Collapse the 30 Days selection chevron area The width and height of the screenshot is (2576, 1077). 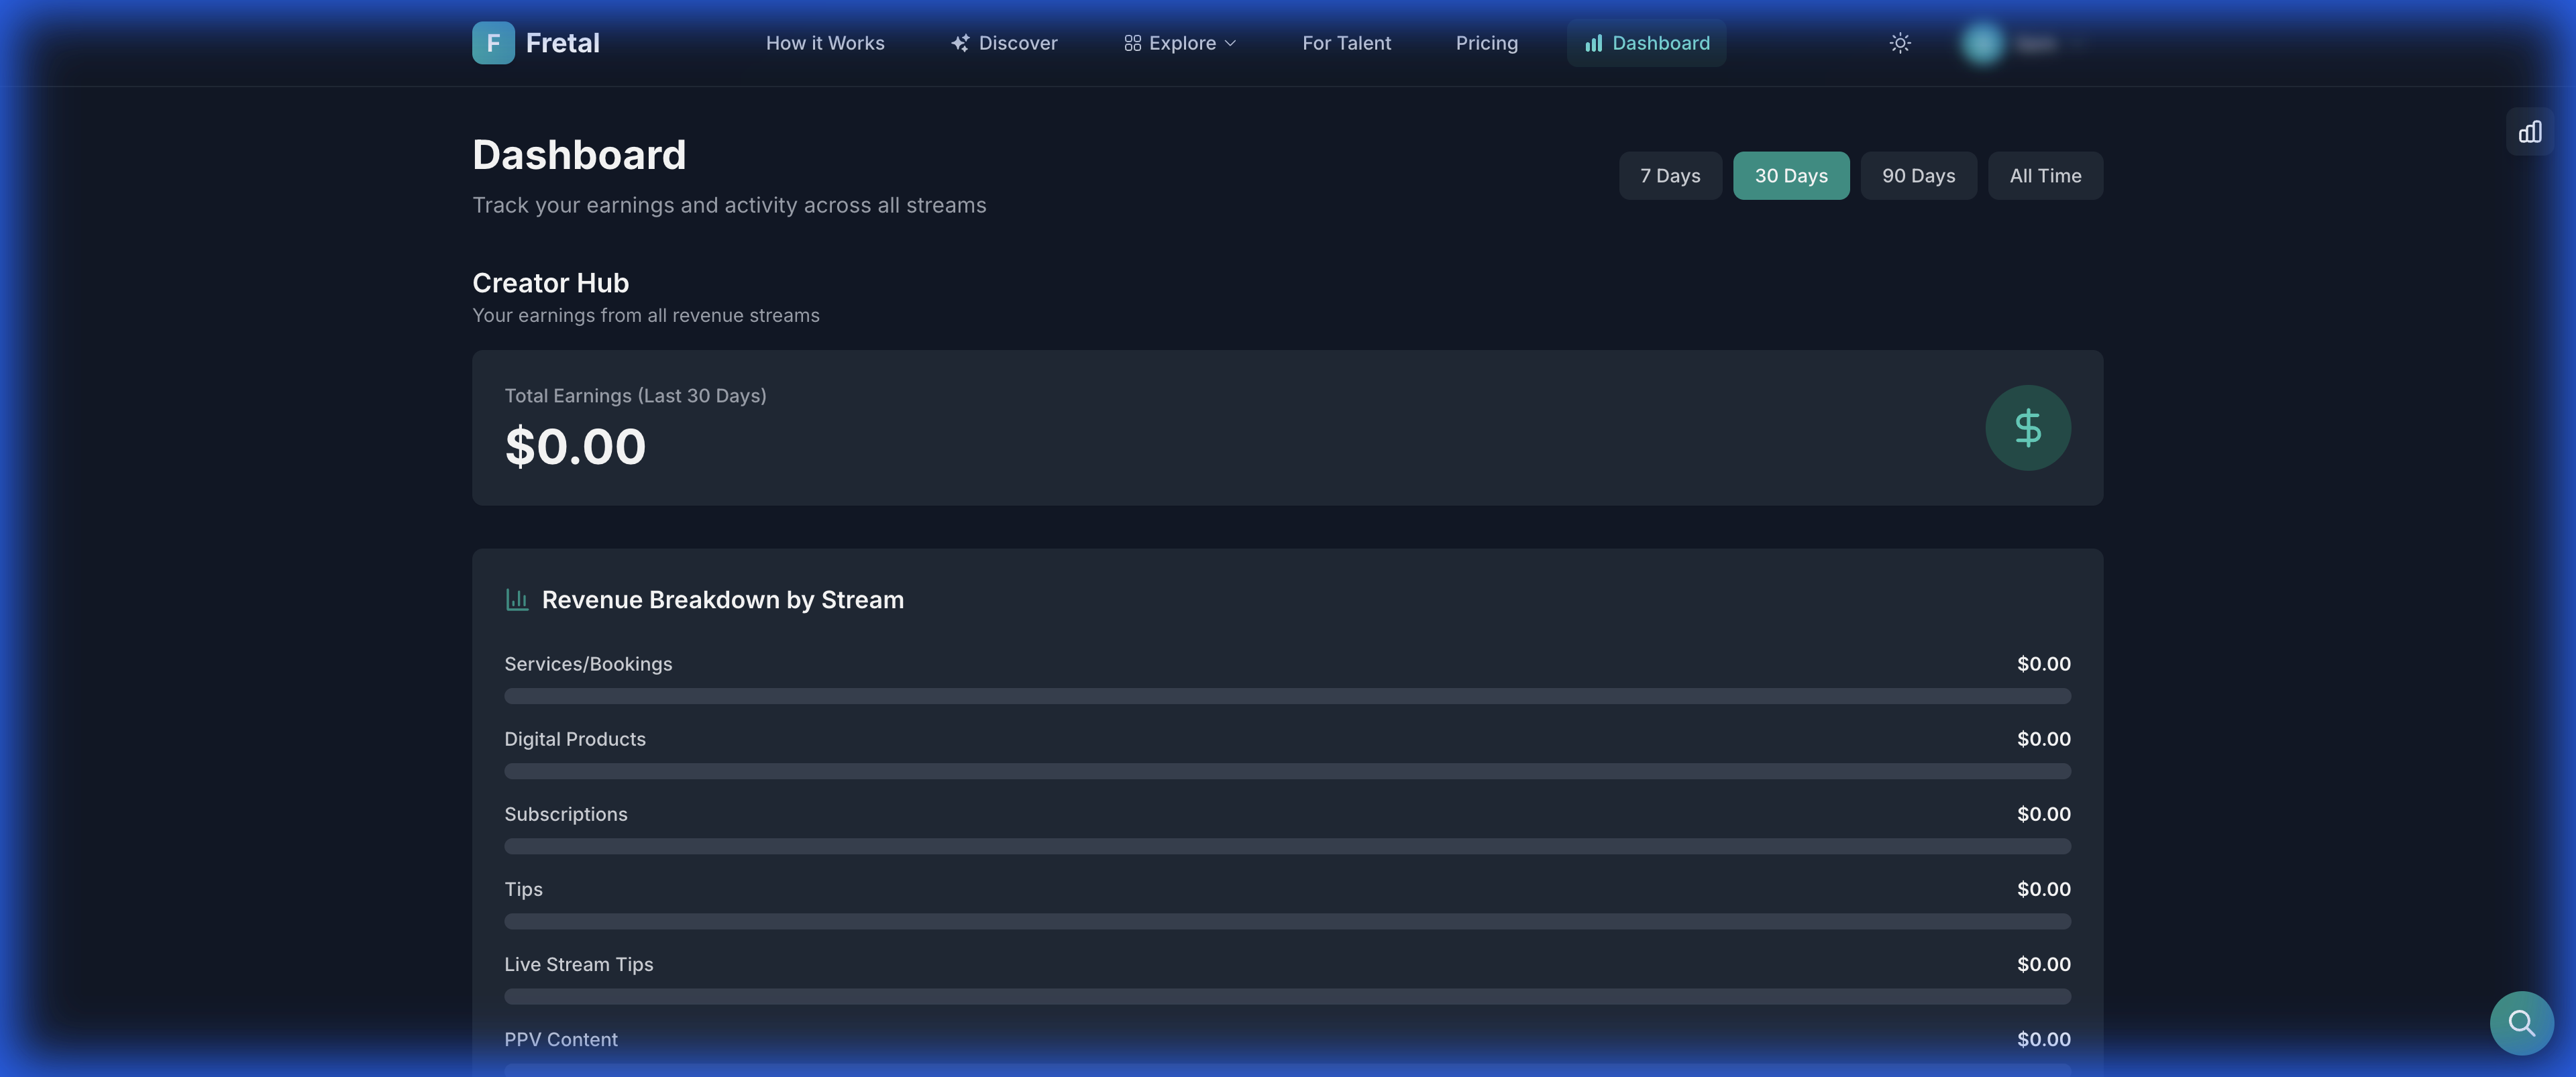click(1791, 175)
